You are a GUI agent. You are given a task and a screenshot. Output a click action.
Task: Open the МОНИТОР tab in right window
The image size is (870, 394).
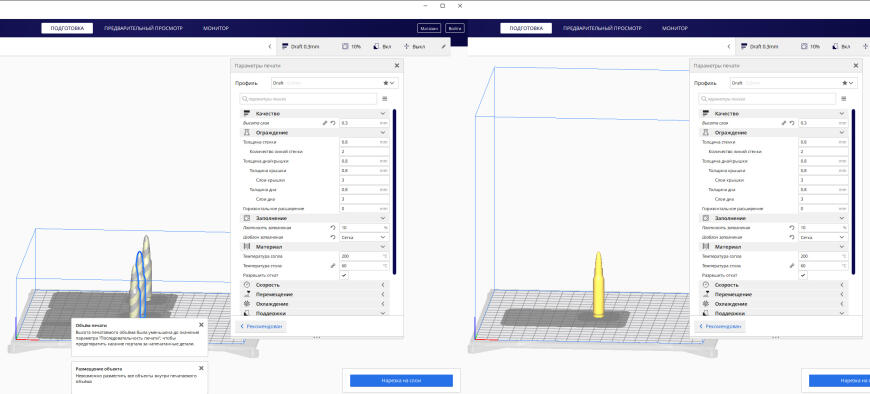[675, 28]
